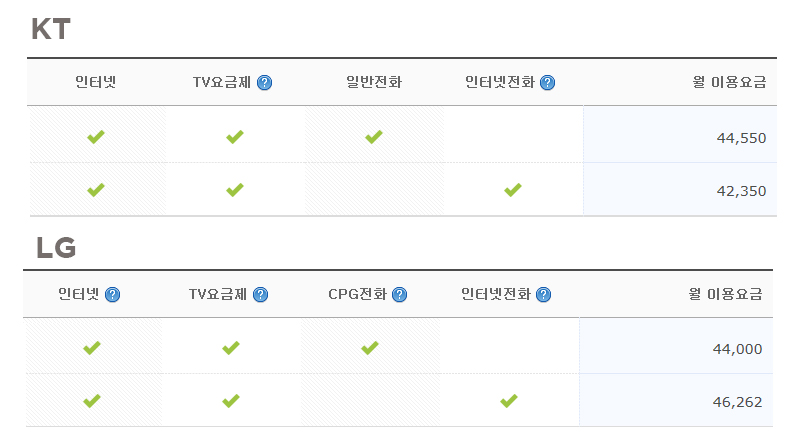799x440 pixels.
Task: Click the KT 일반전화 column header
Action: pyautogui.click(x=373, y=83)
